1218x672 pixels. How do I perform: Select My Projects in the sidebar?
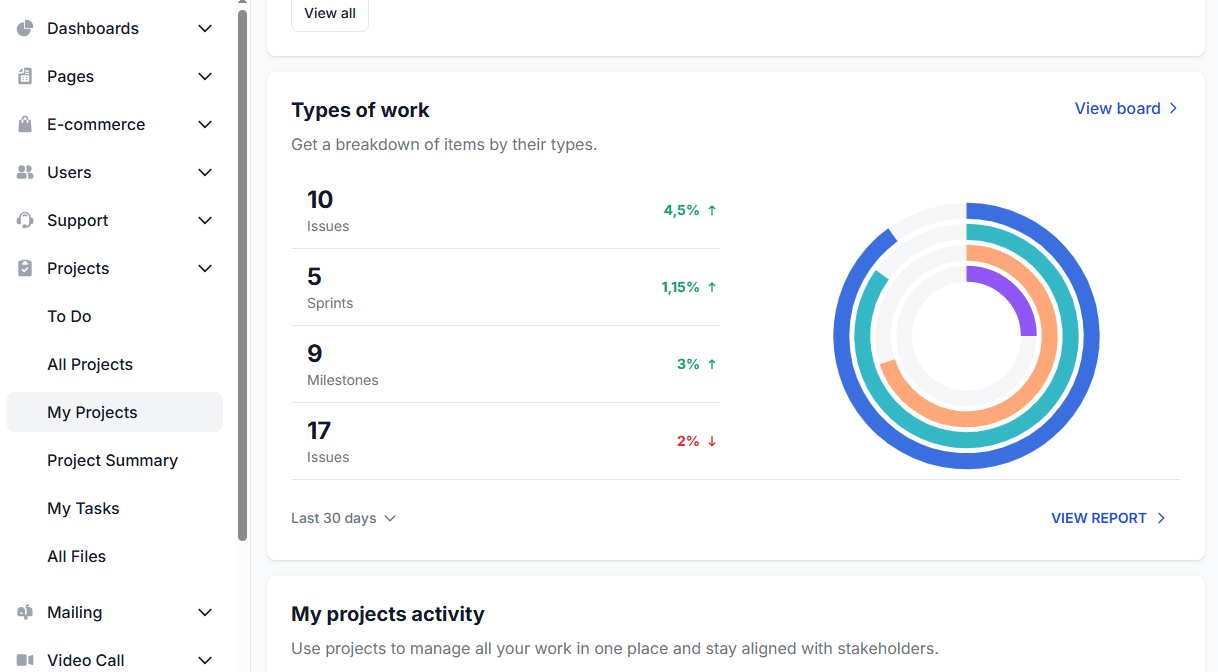tap(92, 412)
